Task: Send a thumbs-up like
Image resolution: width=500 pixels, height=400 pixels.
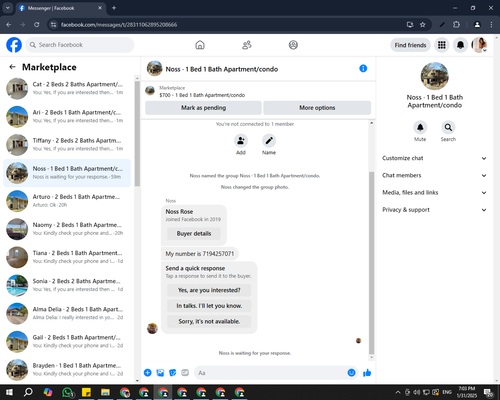Action: (x=367, y=373)
